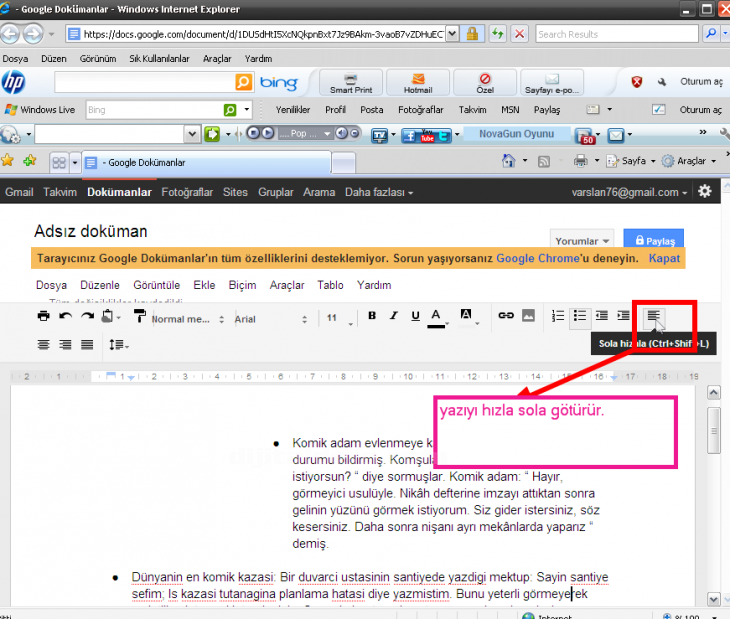Toggle italic formatting

pos(394,316)
